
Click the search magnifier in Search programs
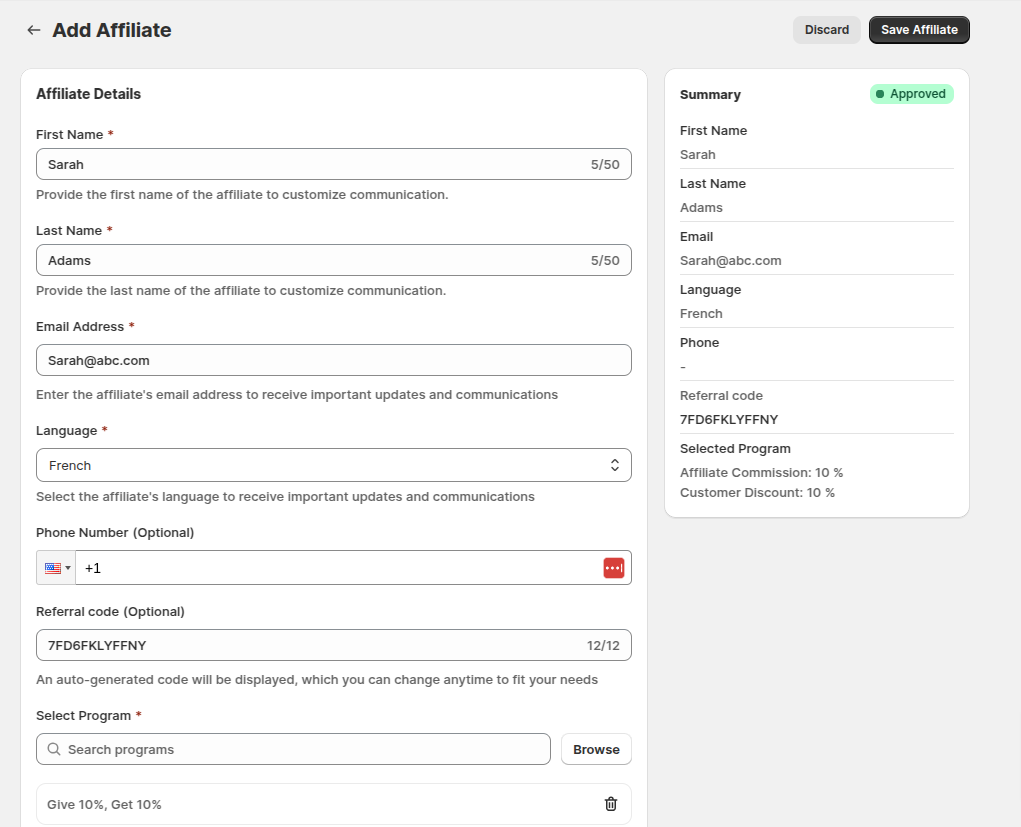pos(53,749)
